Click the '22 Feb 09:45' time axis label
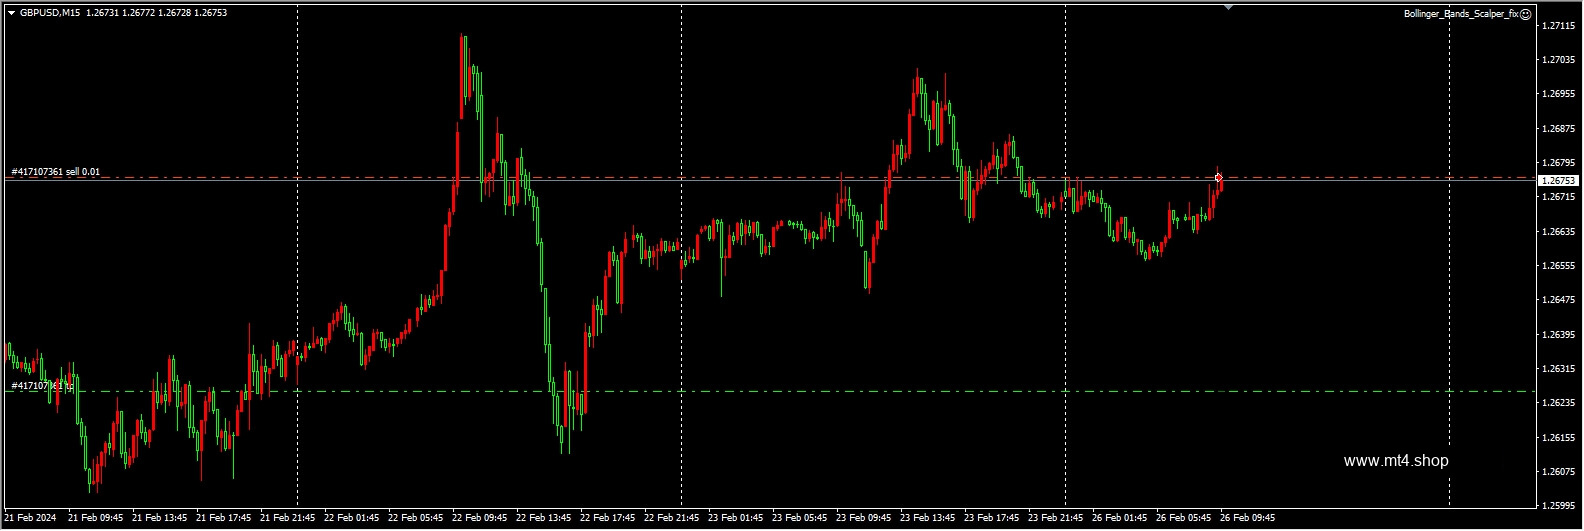 [479, 518]
